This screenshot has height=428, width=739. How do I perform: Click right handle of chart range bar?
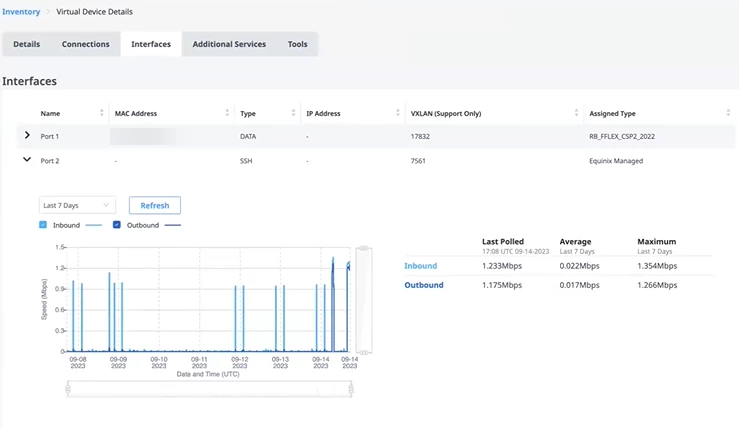351,389
